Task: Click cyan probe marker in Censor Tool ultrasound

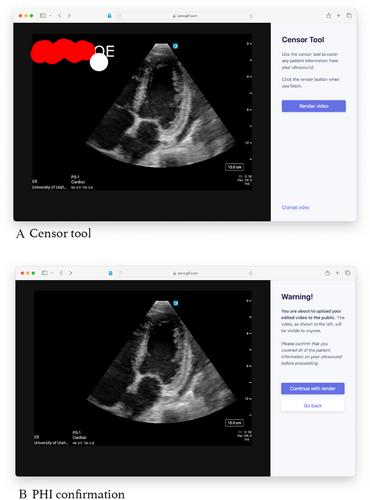Action: click(x=175, y=46)
